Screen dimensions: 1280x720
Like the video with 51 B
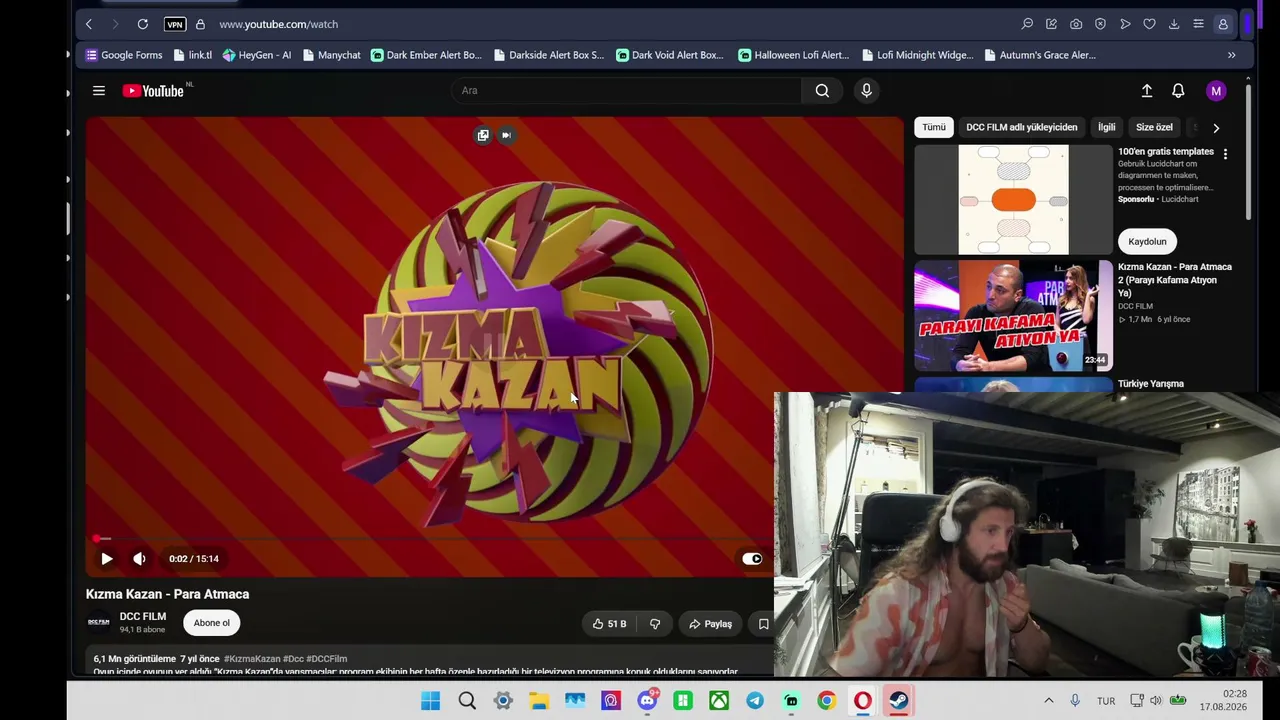(609, 624)
